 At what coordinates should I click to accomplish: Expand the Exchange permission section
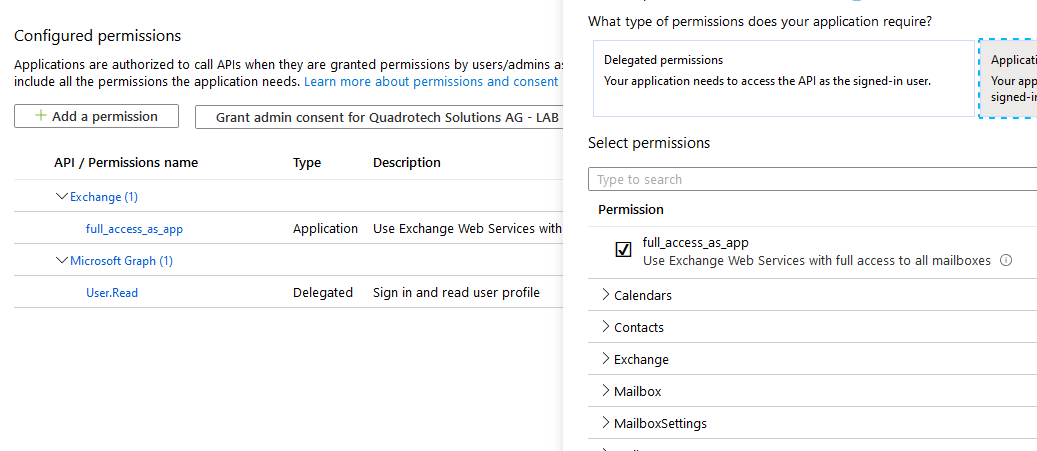606,359
